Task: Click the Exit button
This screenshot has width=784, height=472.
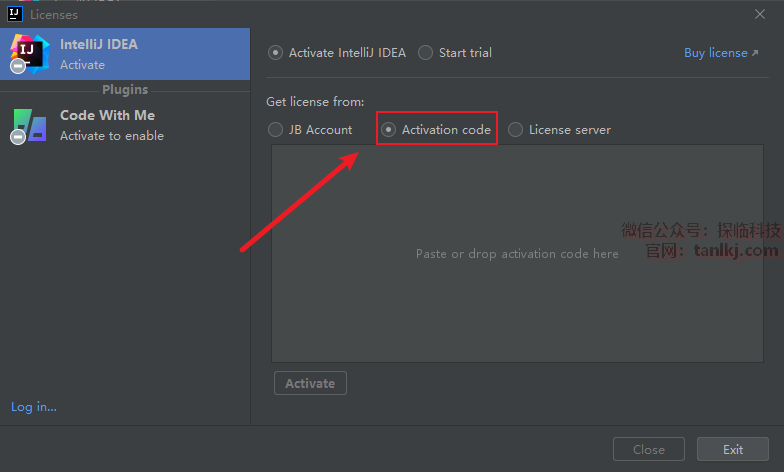Action: click(x=733, y=450)
